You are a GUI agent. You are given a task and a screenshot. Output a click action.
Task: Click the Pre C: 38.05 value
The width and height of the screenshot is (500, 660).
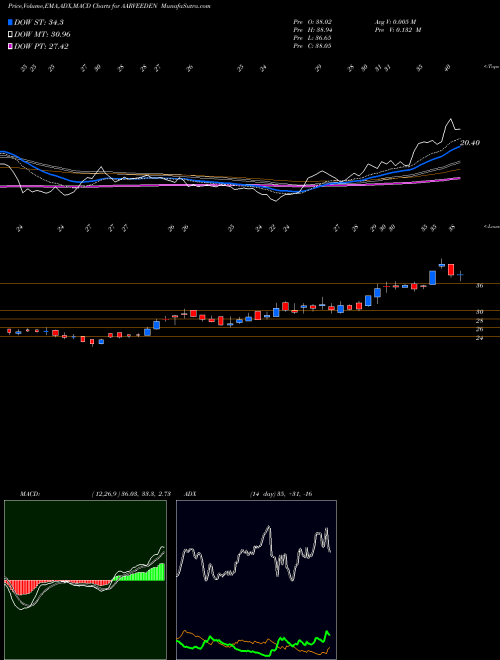click(312, 46)
